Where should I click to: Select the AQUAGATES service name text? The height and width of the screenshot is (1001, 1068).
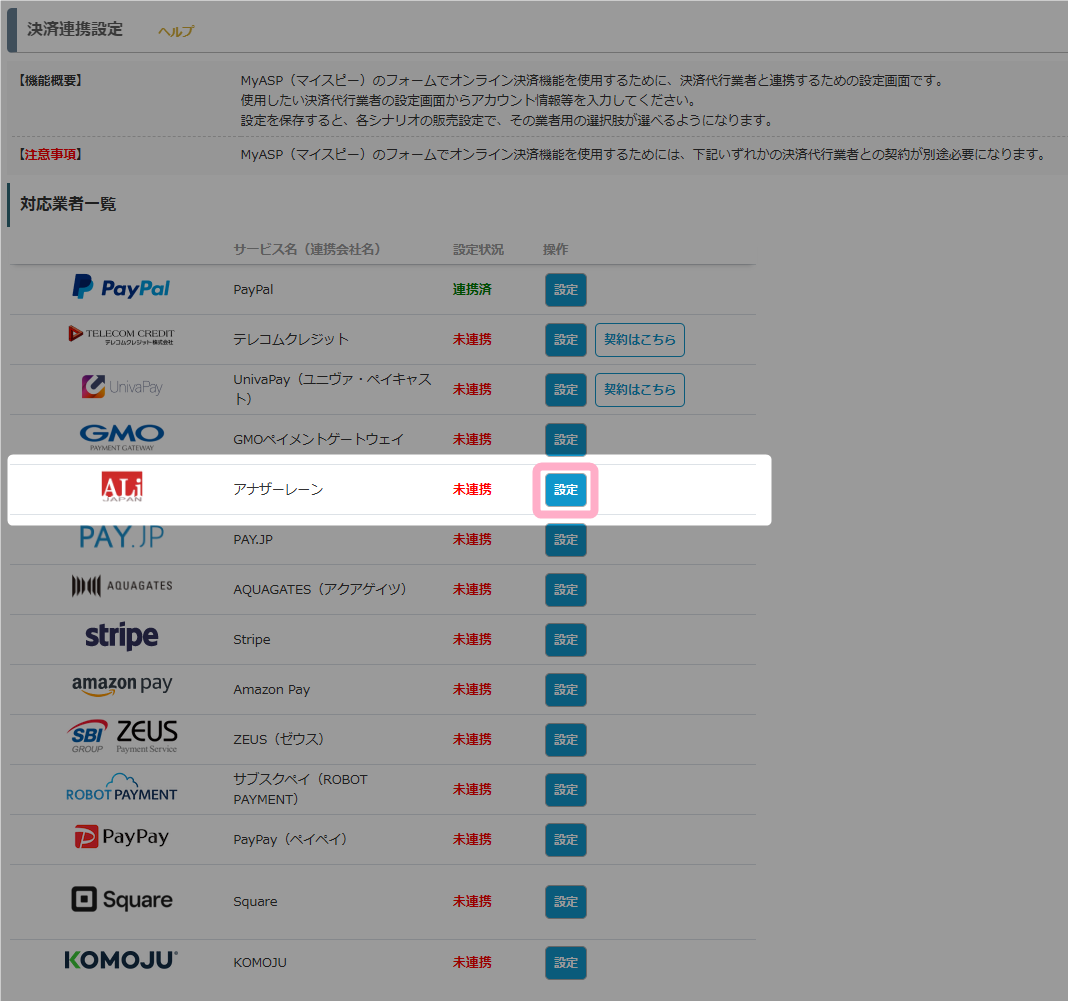point(320,589)
